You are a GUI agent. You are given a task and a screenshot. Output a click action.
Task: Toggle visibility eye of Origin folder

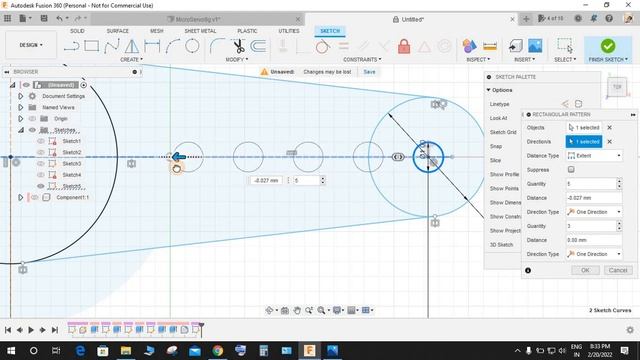[32, 119]
